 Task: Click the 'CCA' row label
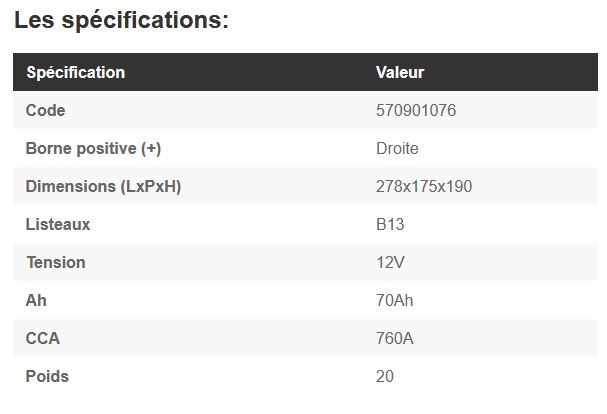pos(43,338)
